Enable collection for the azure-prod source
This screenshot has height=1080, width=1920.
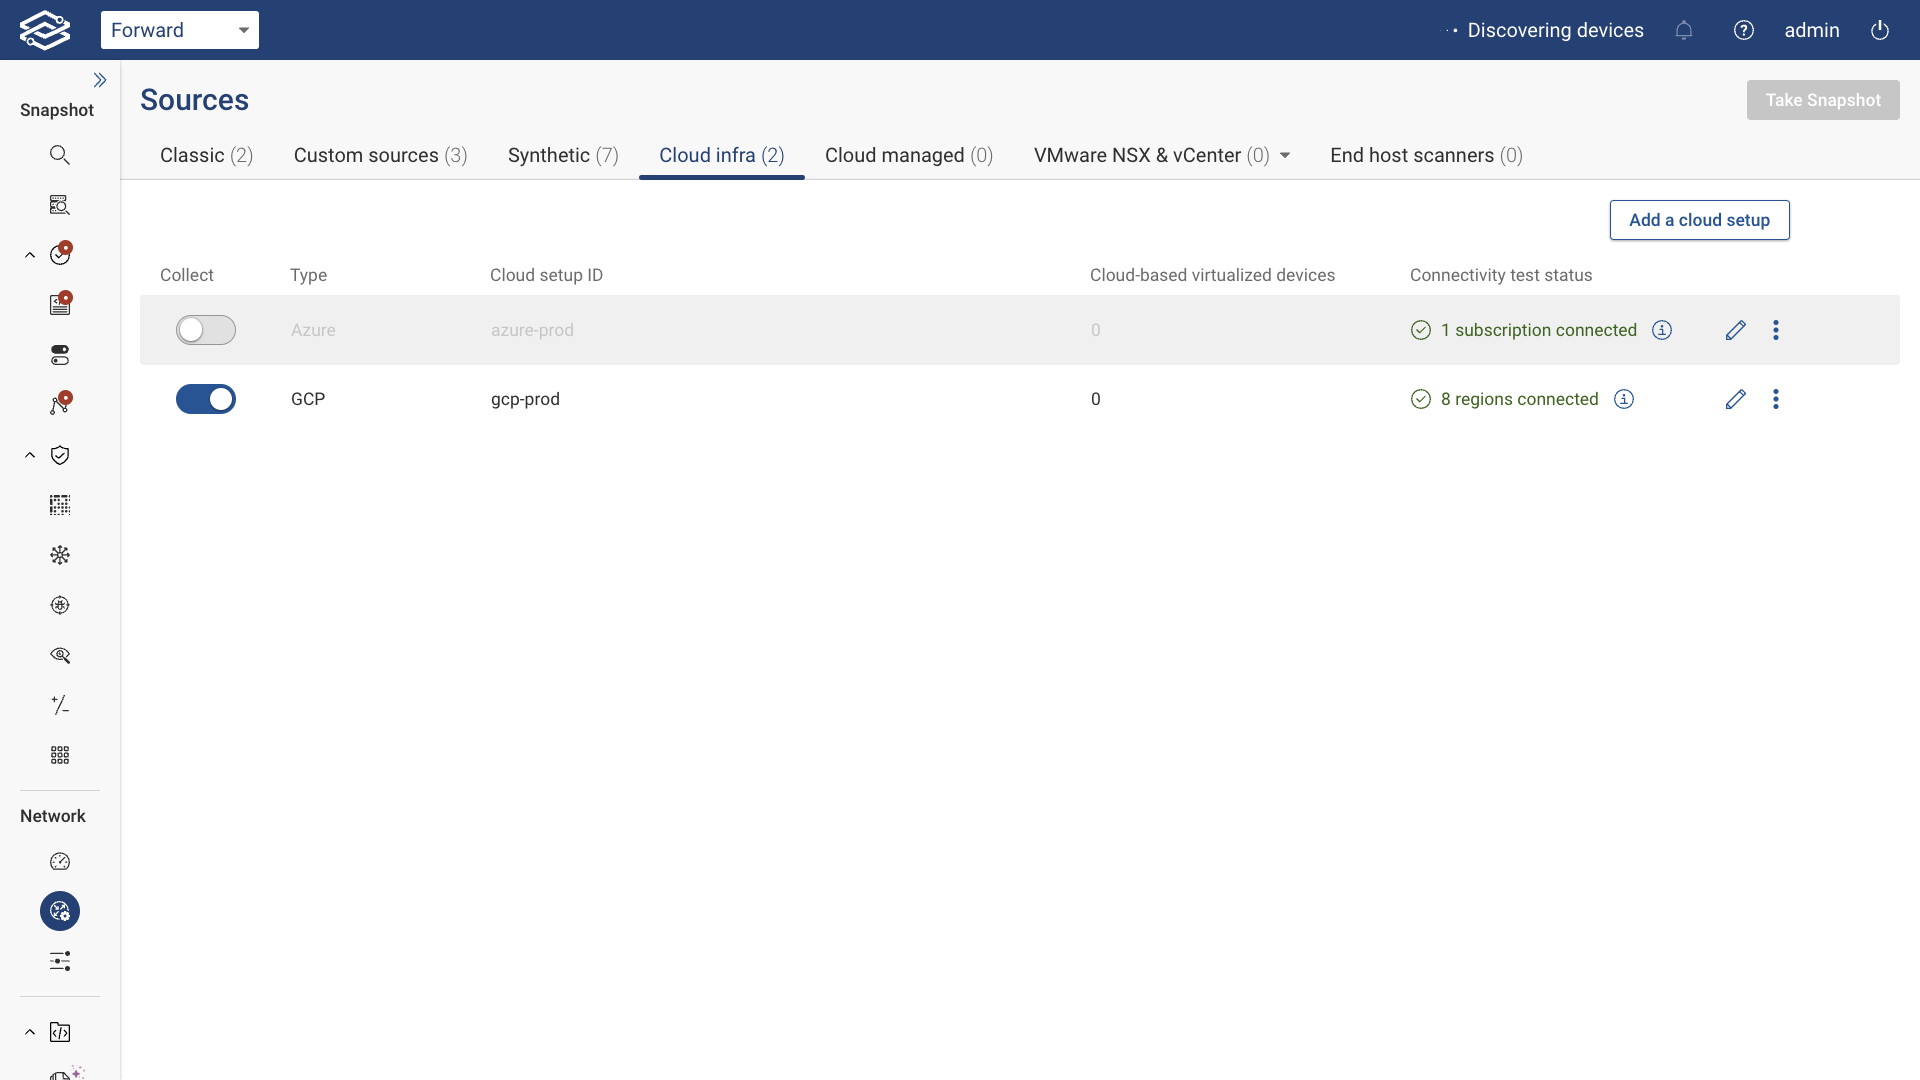click(206, 329)
